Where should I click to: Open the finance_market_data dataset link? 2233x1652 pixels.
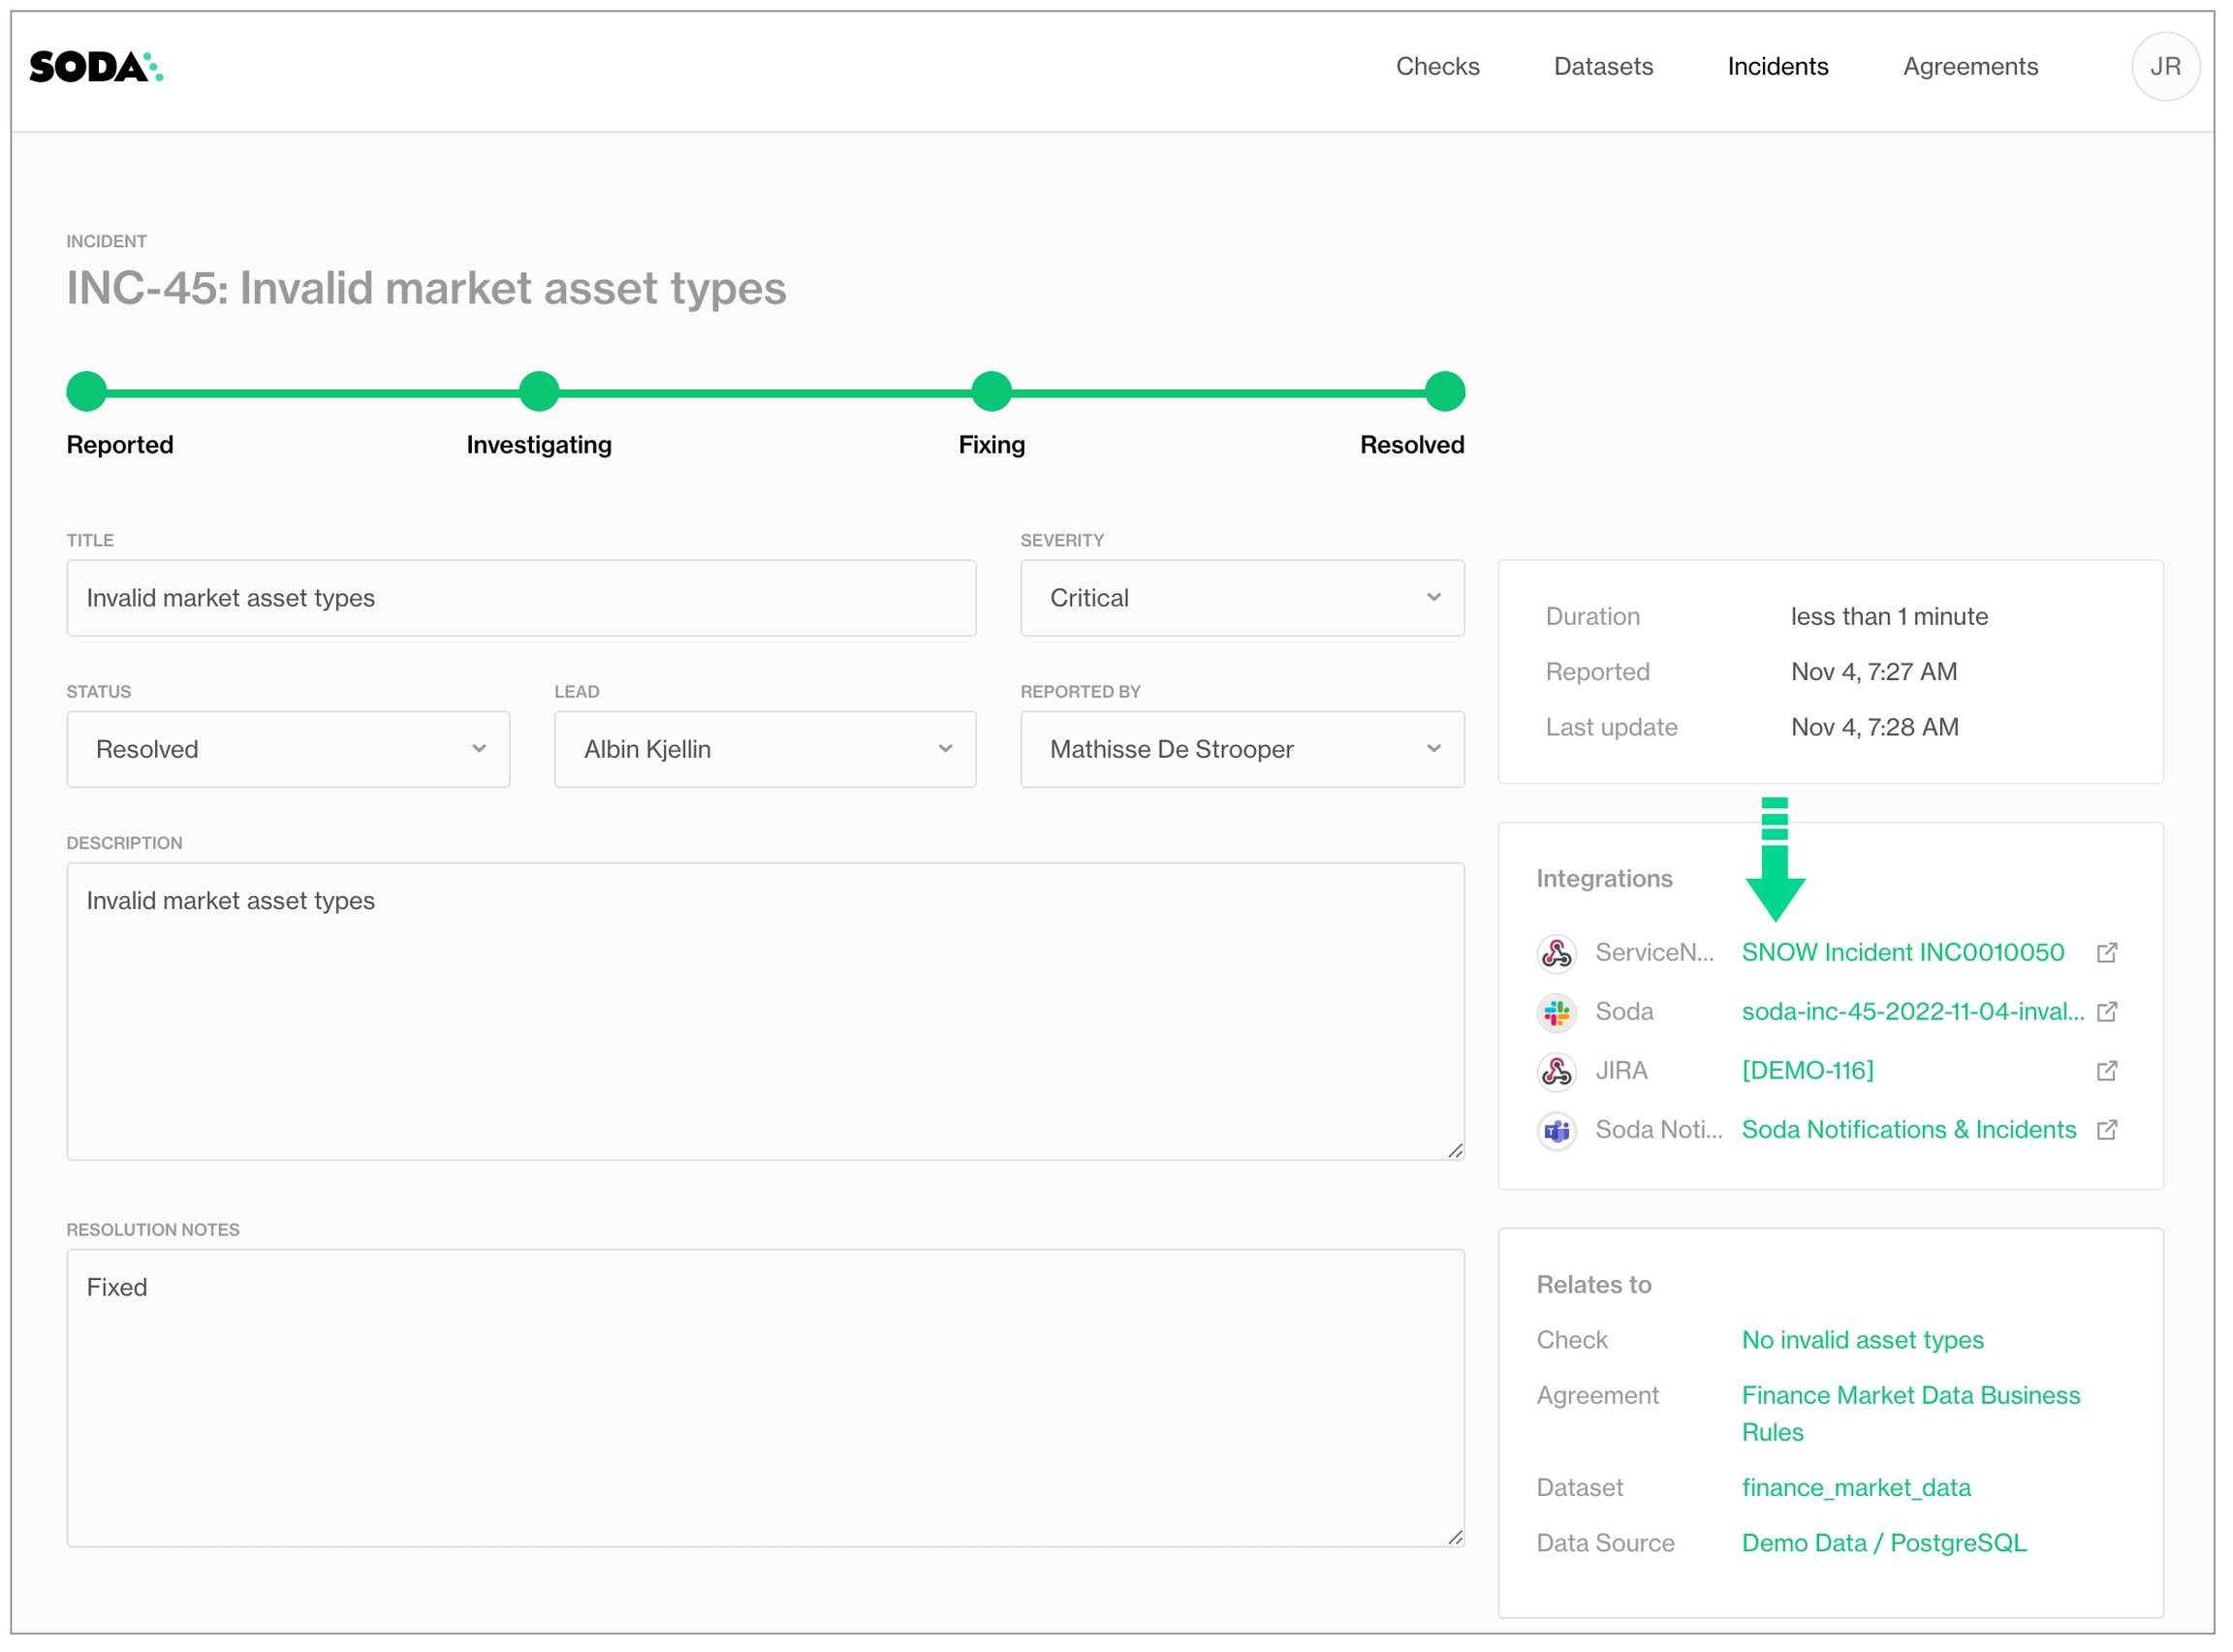click(x=1856, y=1488)
